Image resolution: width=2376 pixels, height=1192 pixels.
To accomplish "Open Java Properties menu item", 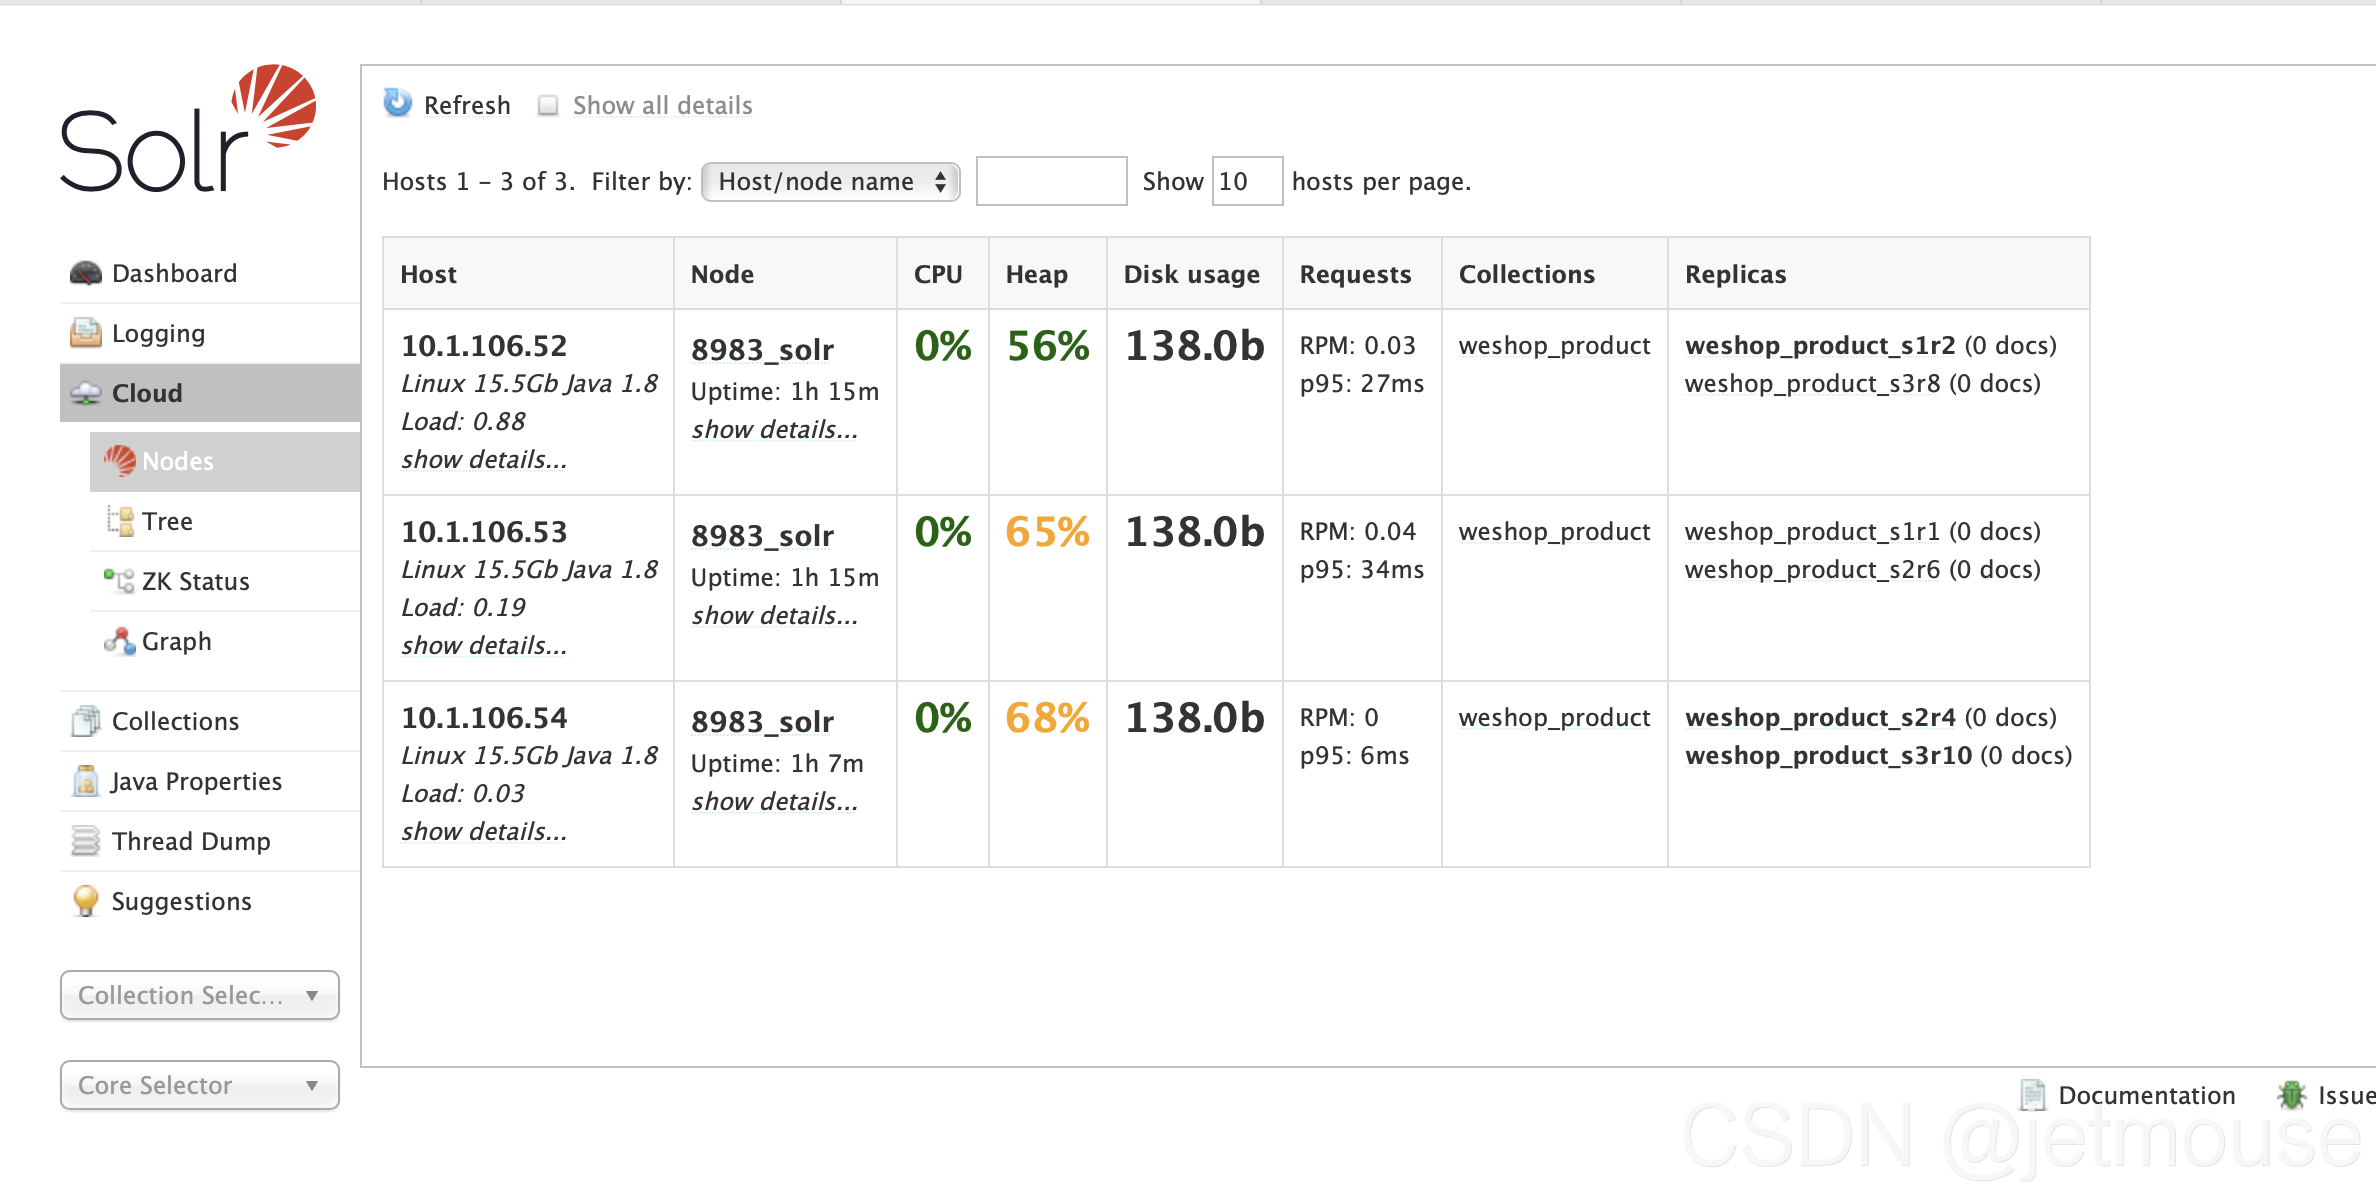I will pyautogui.click(x=196, y=781).
